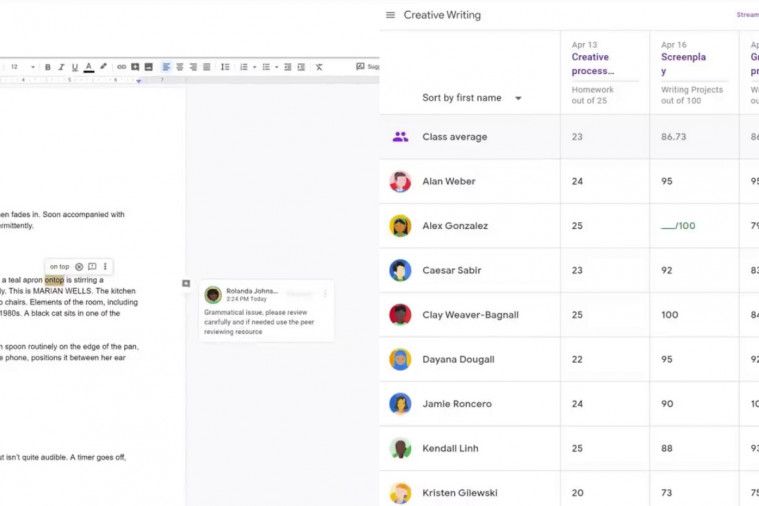
Task: Click Dayana Dougall's homework grade 22
Action: [577, 359]
